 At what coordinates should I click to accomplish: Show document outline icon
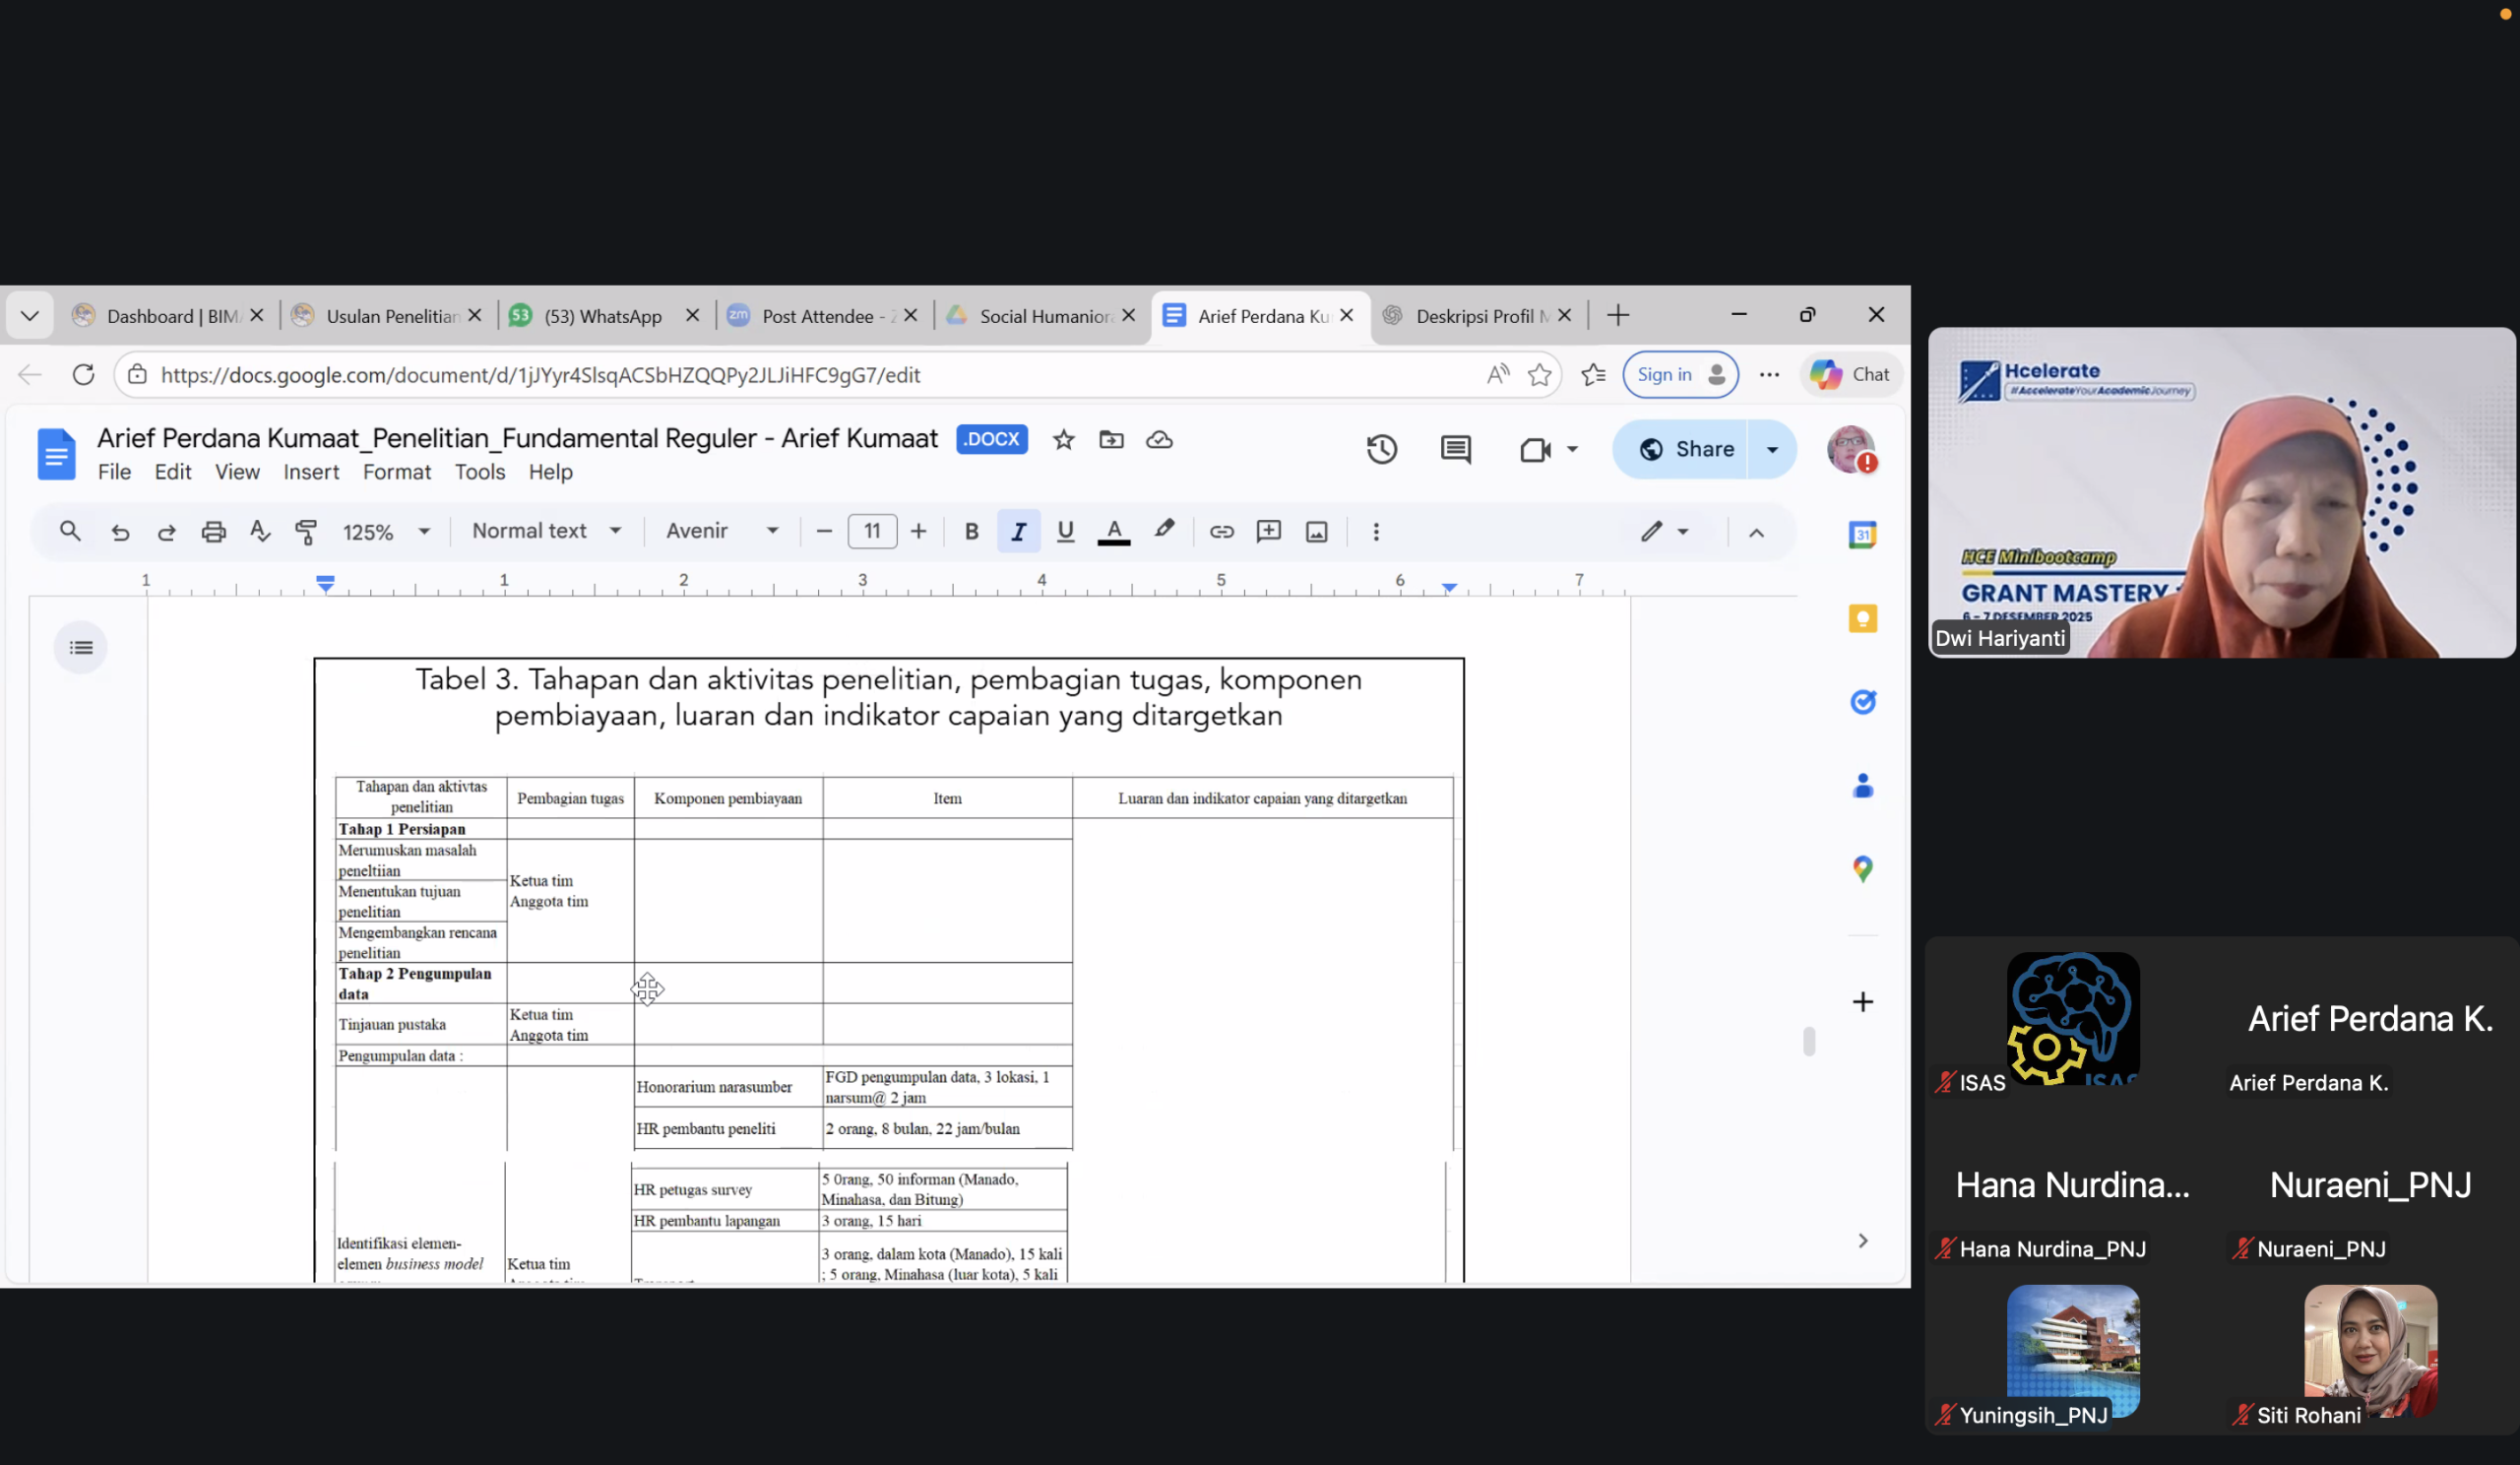coord(81,647)
